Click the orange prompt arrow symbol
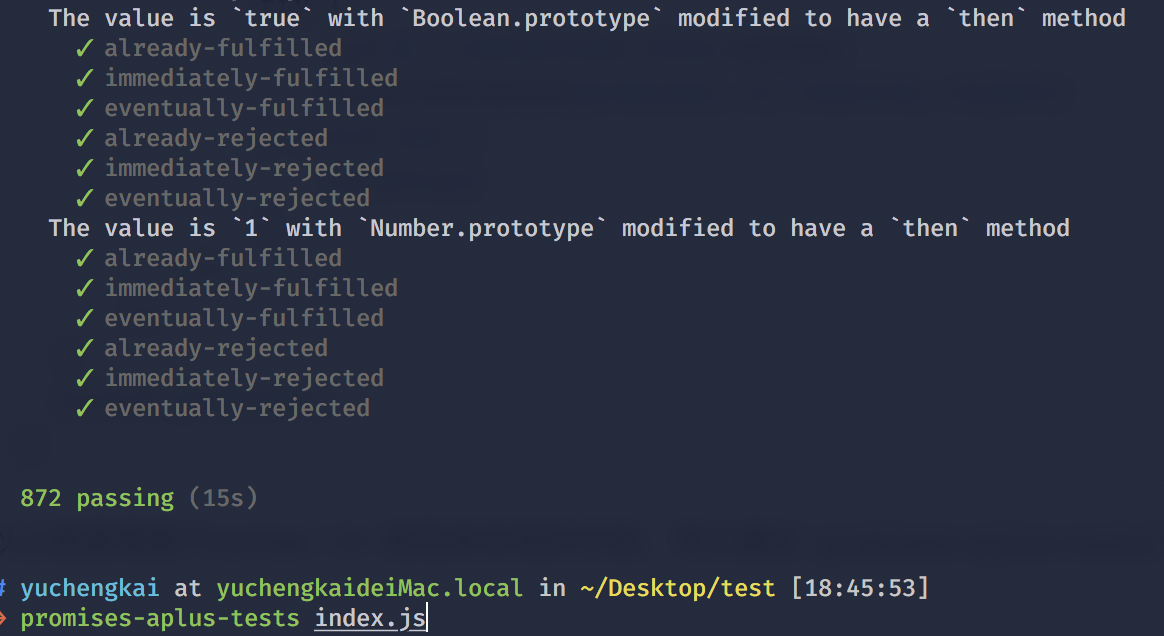Screen dimensions: 1164x636 click(3, 617)
